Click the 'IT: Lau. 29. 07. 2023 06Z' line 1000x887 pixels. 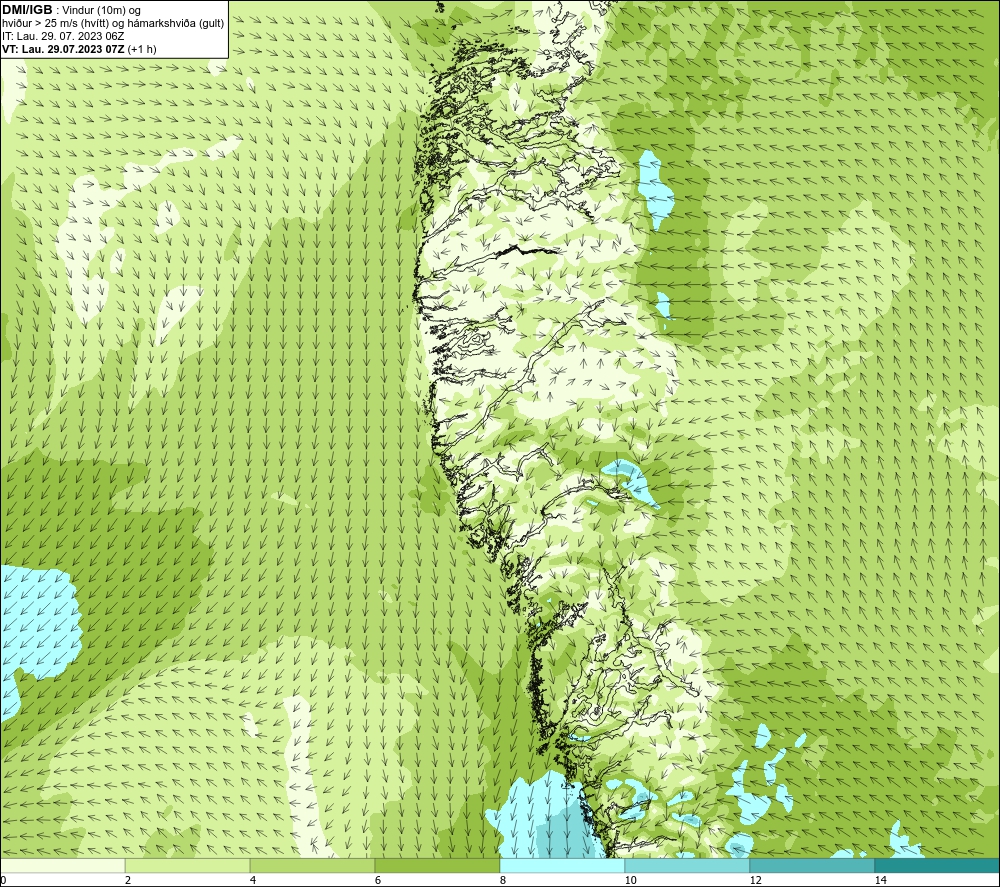pos(63,36)
